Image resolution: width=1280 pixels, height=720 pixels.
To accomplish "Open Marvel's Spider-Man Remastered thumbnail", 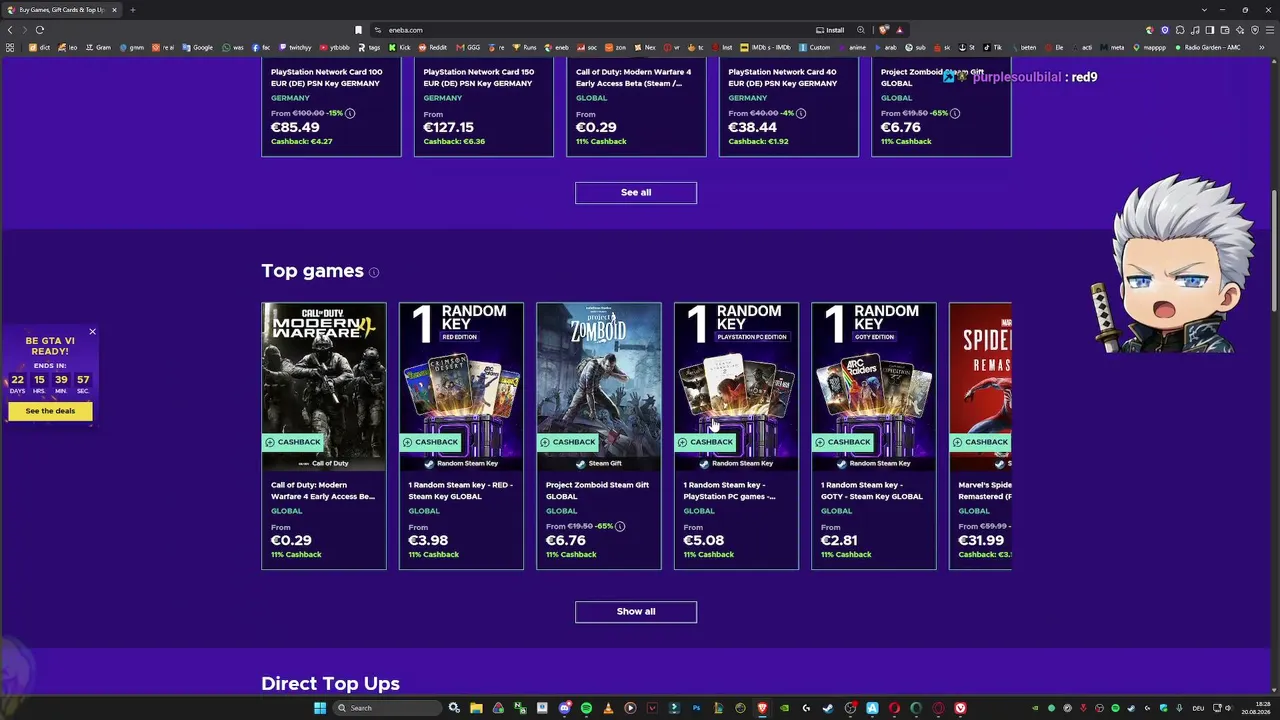I will click(x=980, y=386).
